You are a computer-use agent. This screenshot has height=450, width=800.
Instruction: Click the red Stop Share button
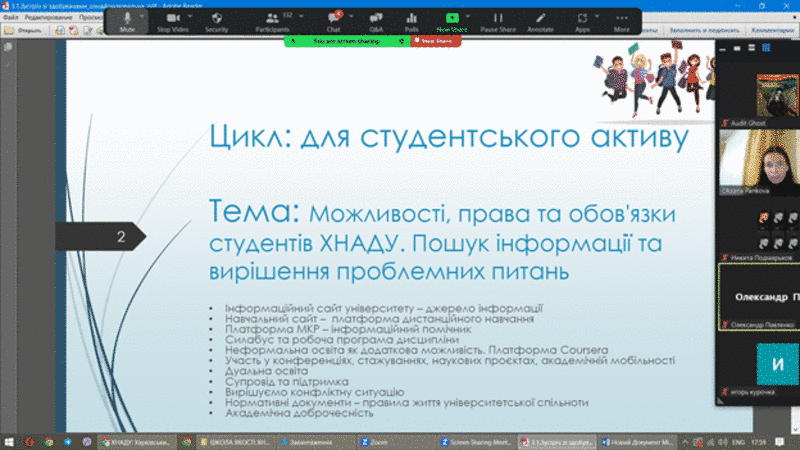[x=435, y=42]
